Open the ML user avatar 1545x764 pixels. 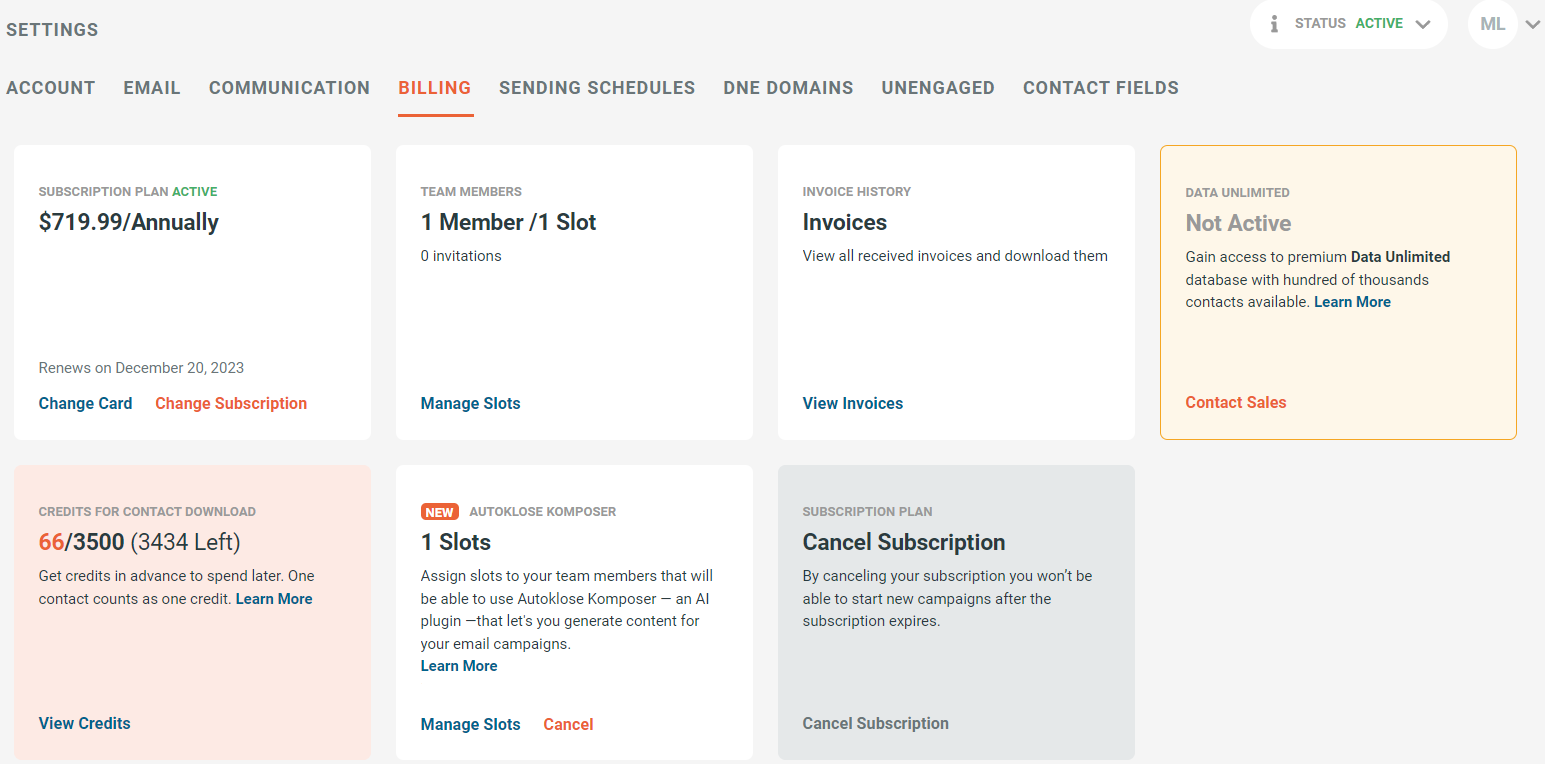(x=1493, y=24)
